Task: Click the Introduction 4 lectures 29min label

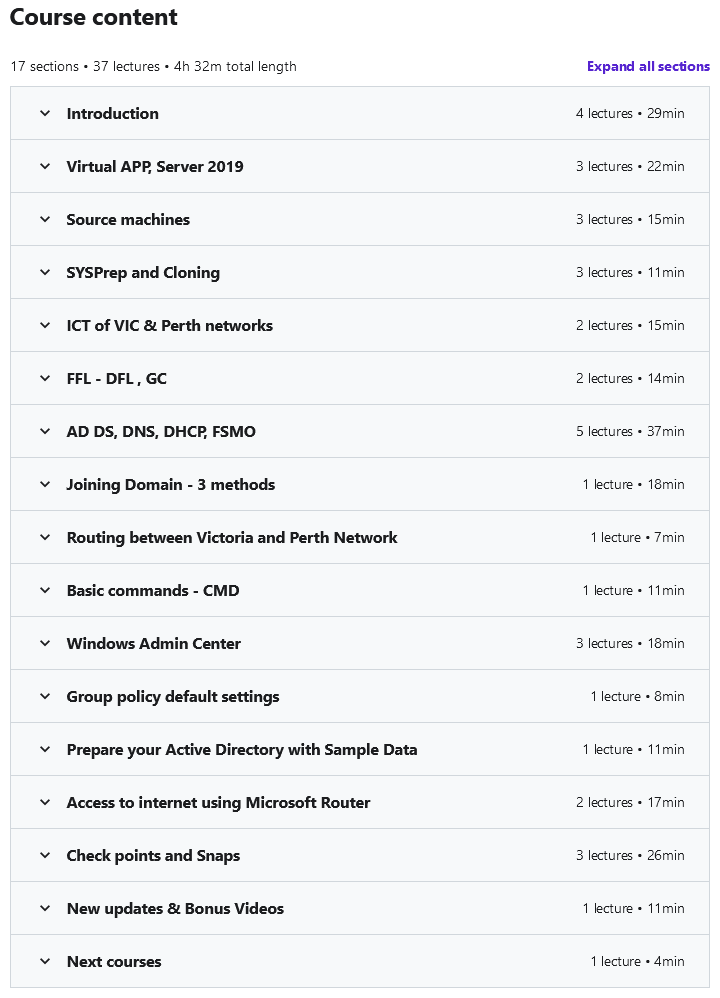Action: 630,113
